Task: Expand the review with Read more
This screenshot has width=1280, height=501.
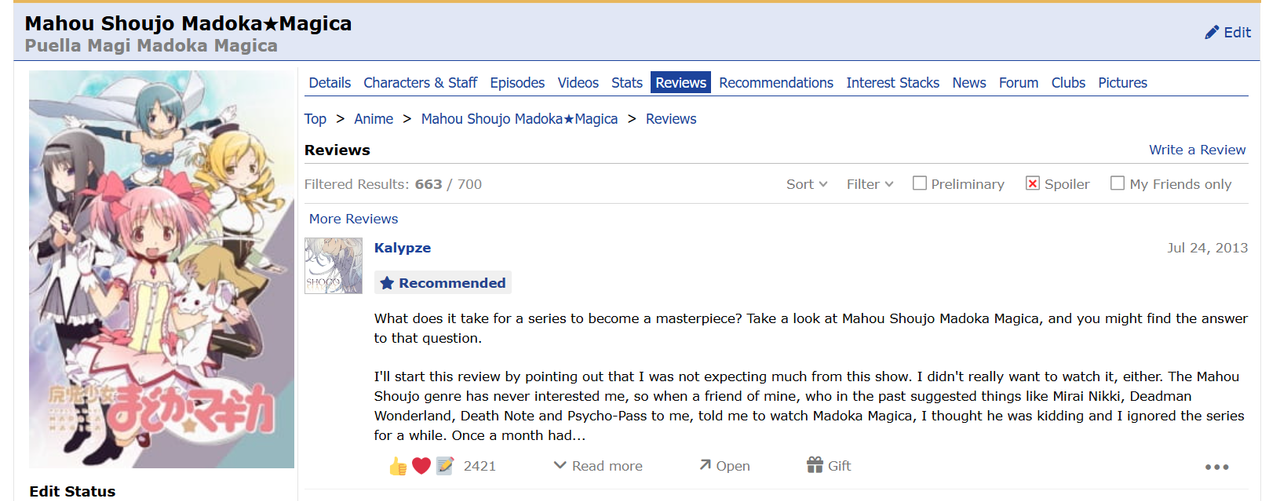Action: coord(598,466)
